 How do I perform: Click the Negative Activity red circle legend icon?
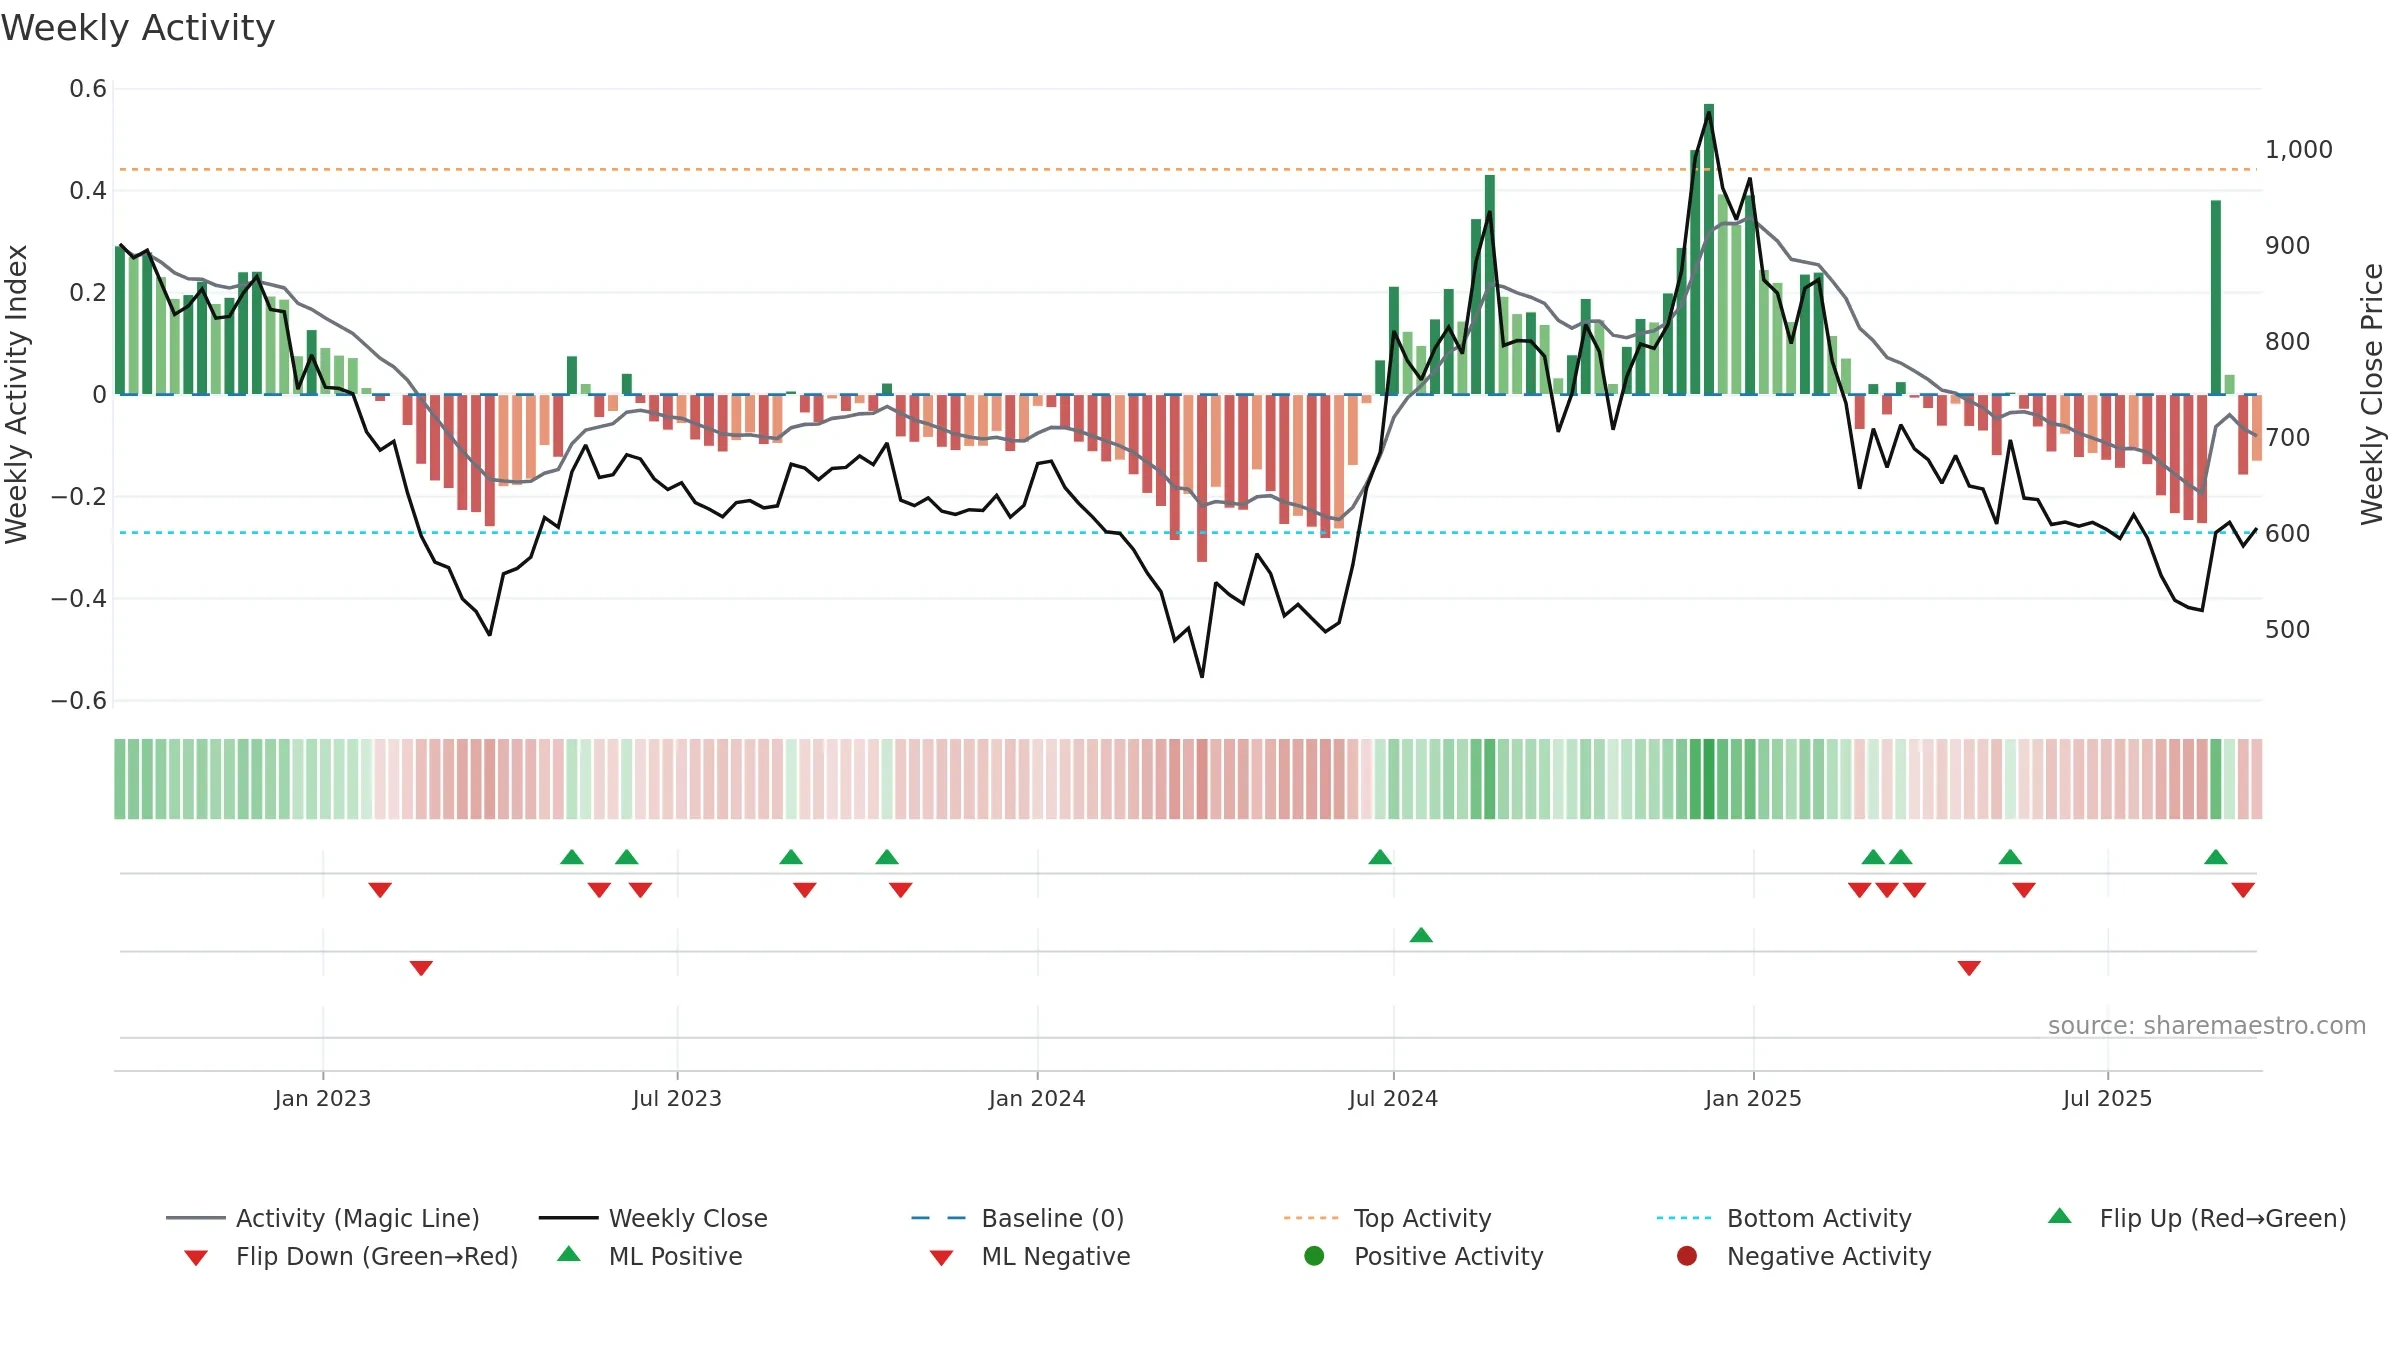point(1687,1256)
